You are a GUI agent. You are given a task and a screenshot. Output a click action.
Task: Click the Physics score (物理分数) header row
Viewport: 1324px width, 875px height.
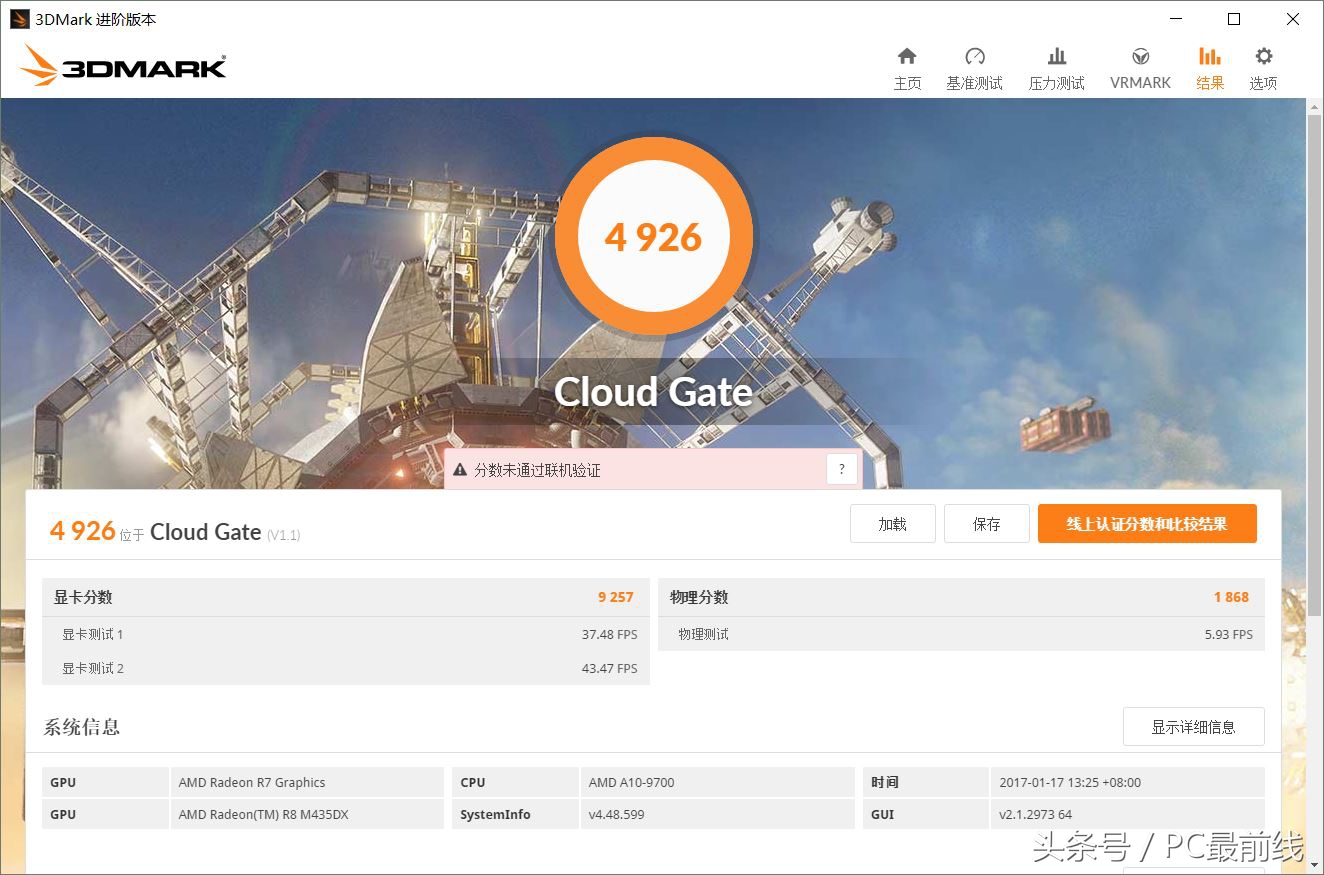click(x=960, y=597)
